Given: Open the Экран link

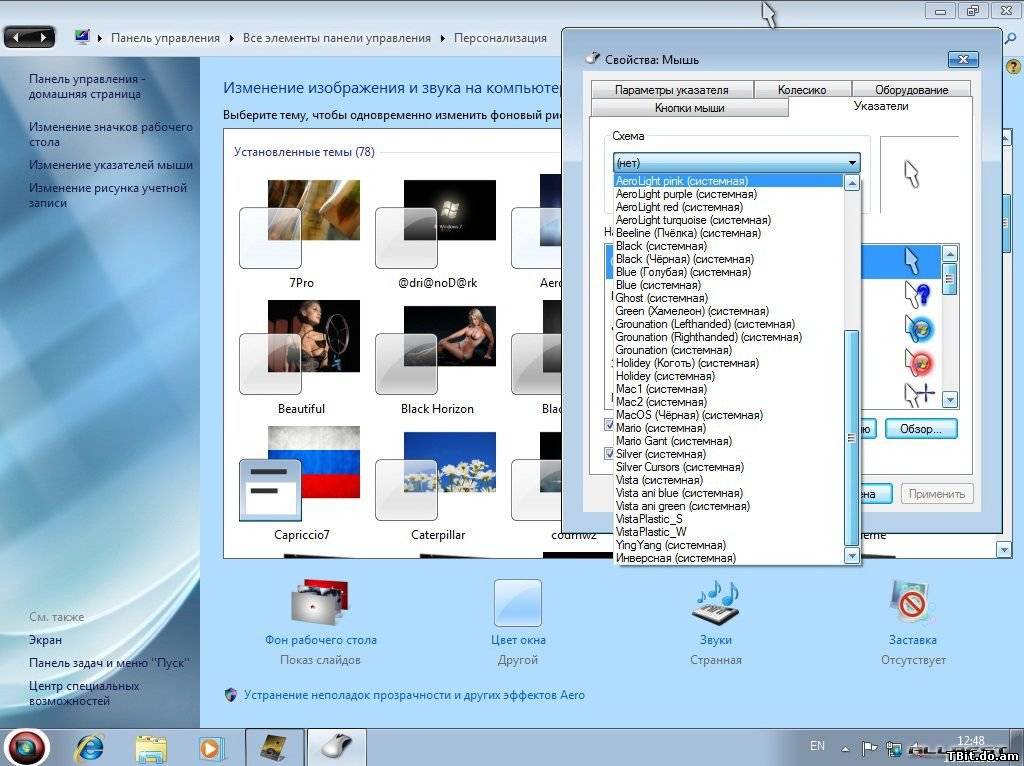Looking at the screenshot, I should pyautogui.click(x=45, y=640).
